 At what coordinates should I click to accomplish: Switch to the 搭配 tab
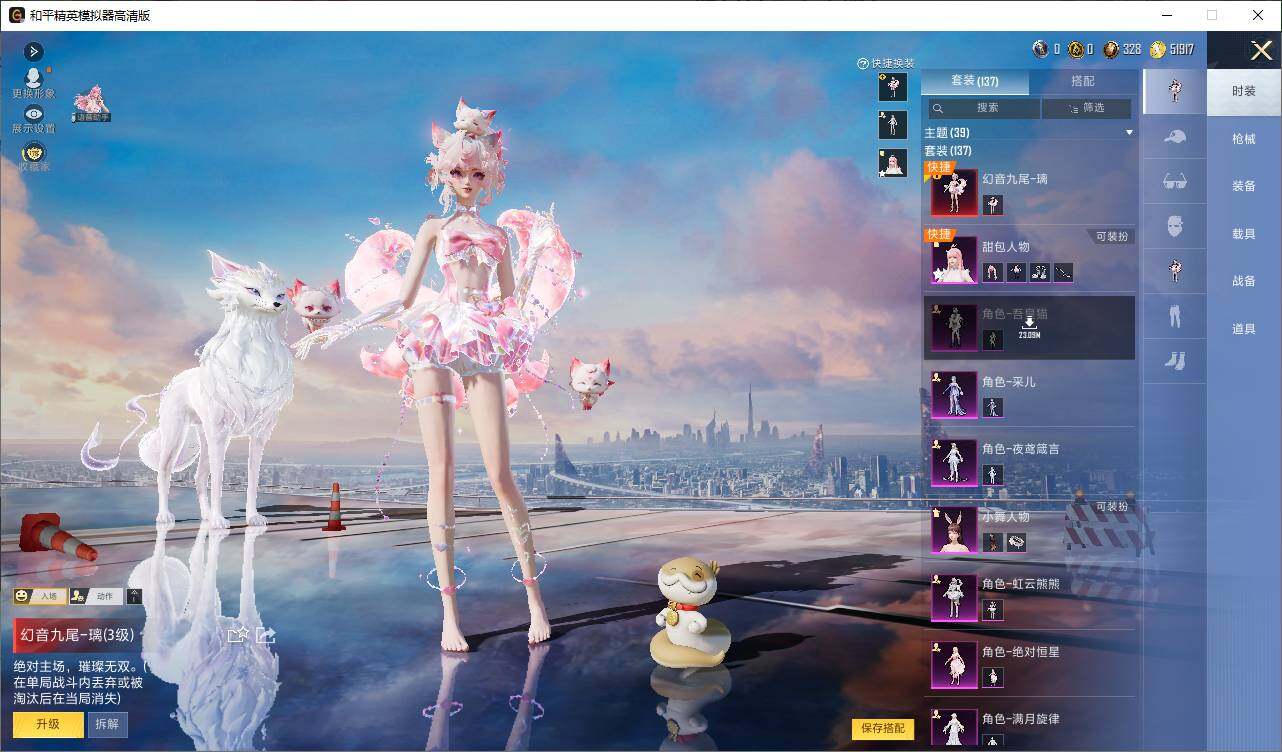coord(1083,81)
